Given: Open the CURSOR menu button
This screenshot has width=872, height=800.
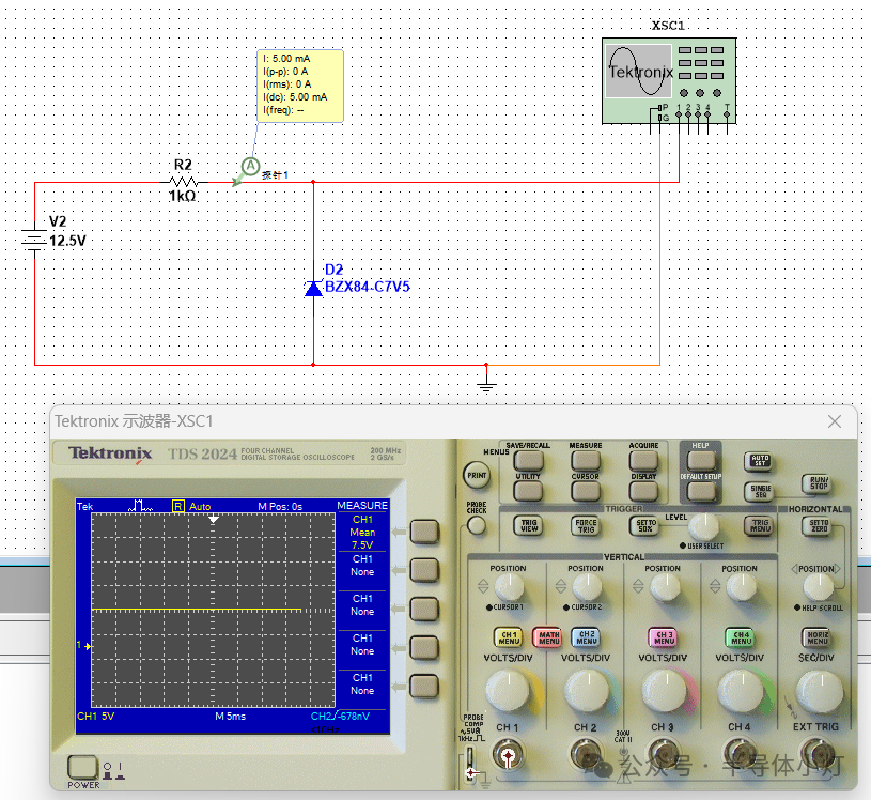Looking at the screenshot, I should (x=586, y=491).
